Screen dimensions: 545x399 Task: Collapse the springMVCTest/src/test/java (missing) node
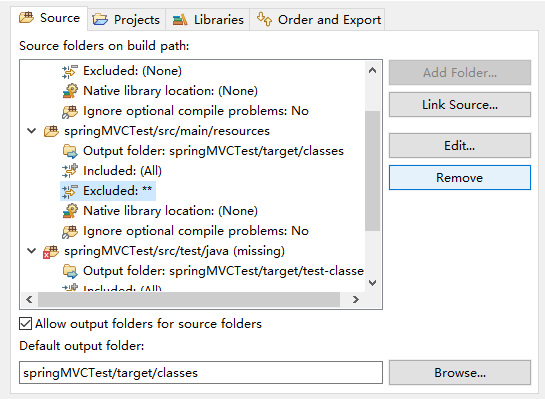coord(32,251)
